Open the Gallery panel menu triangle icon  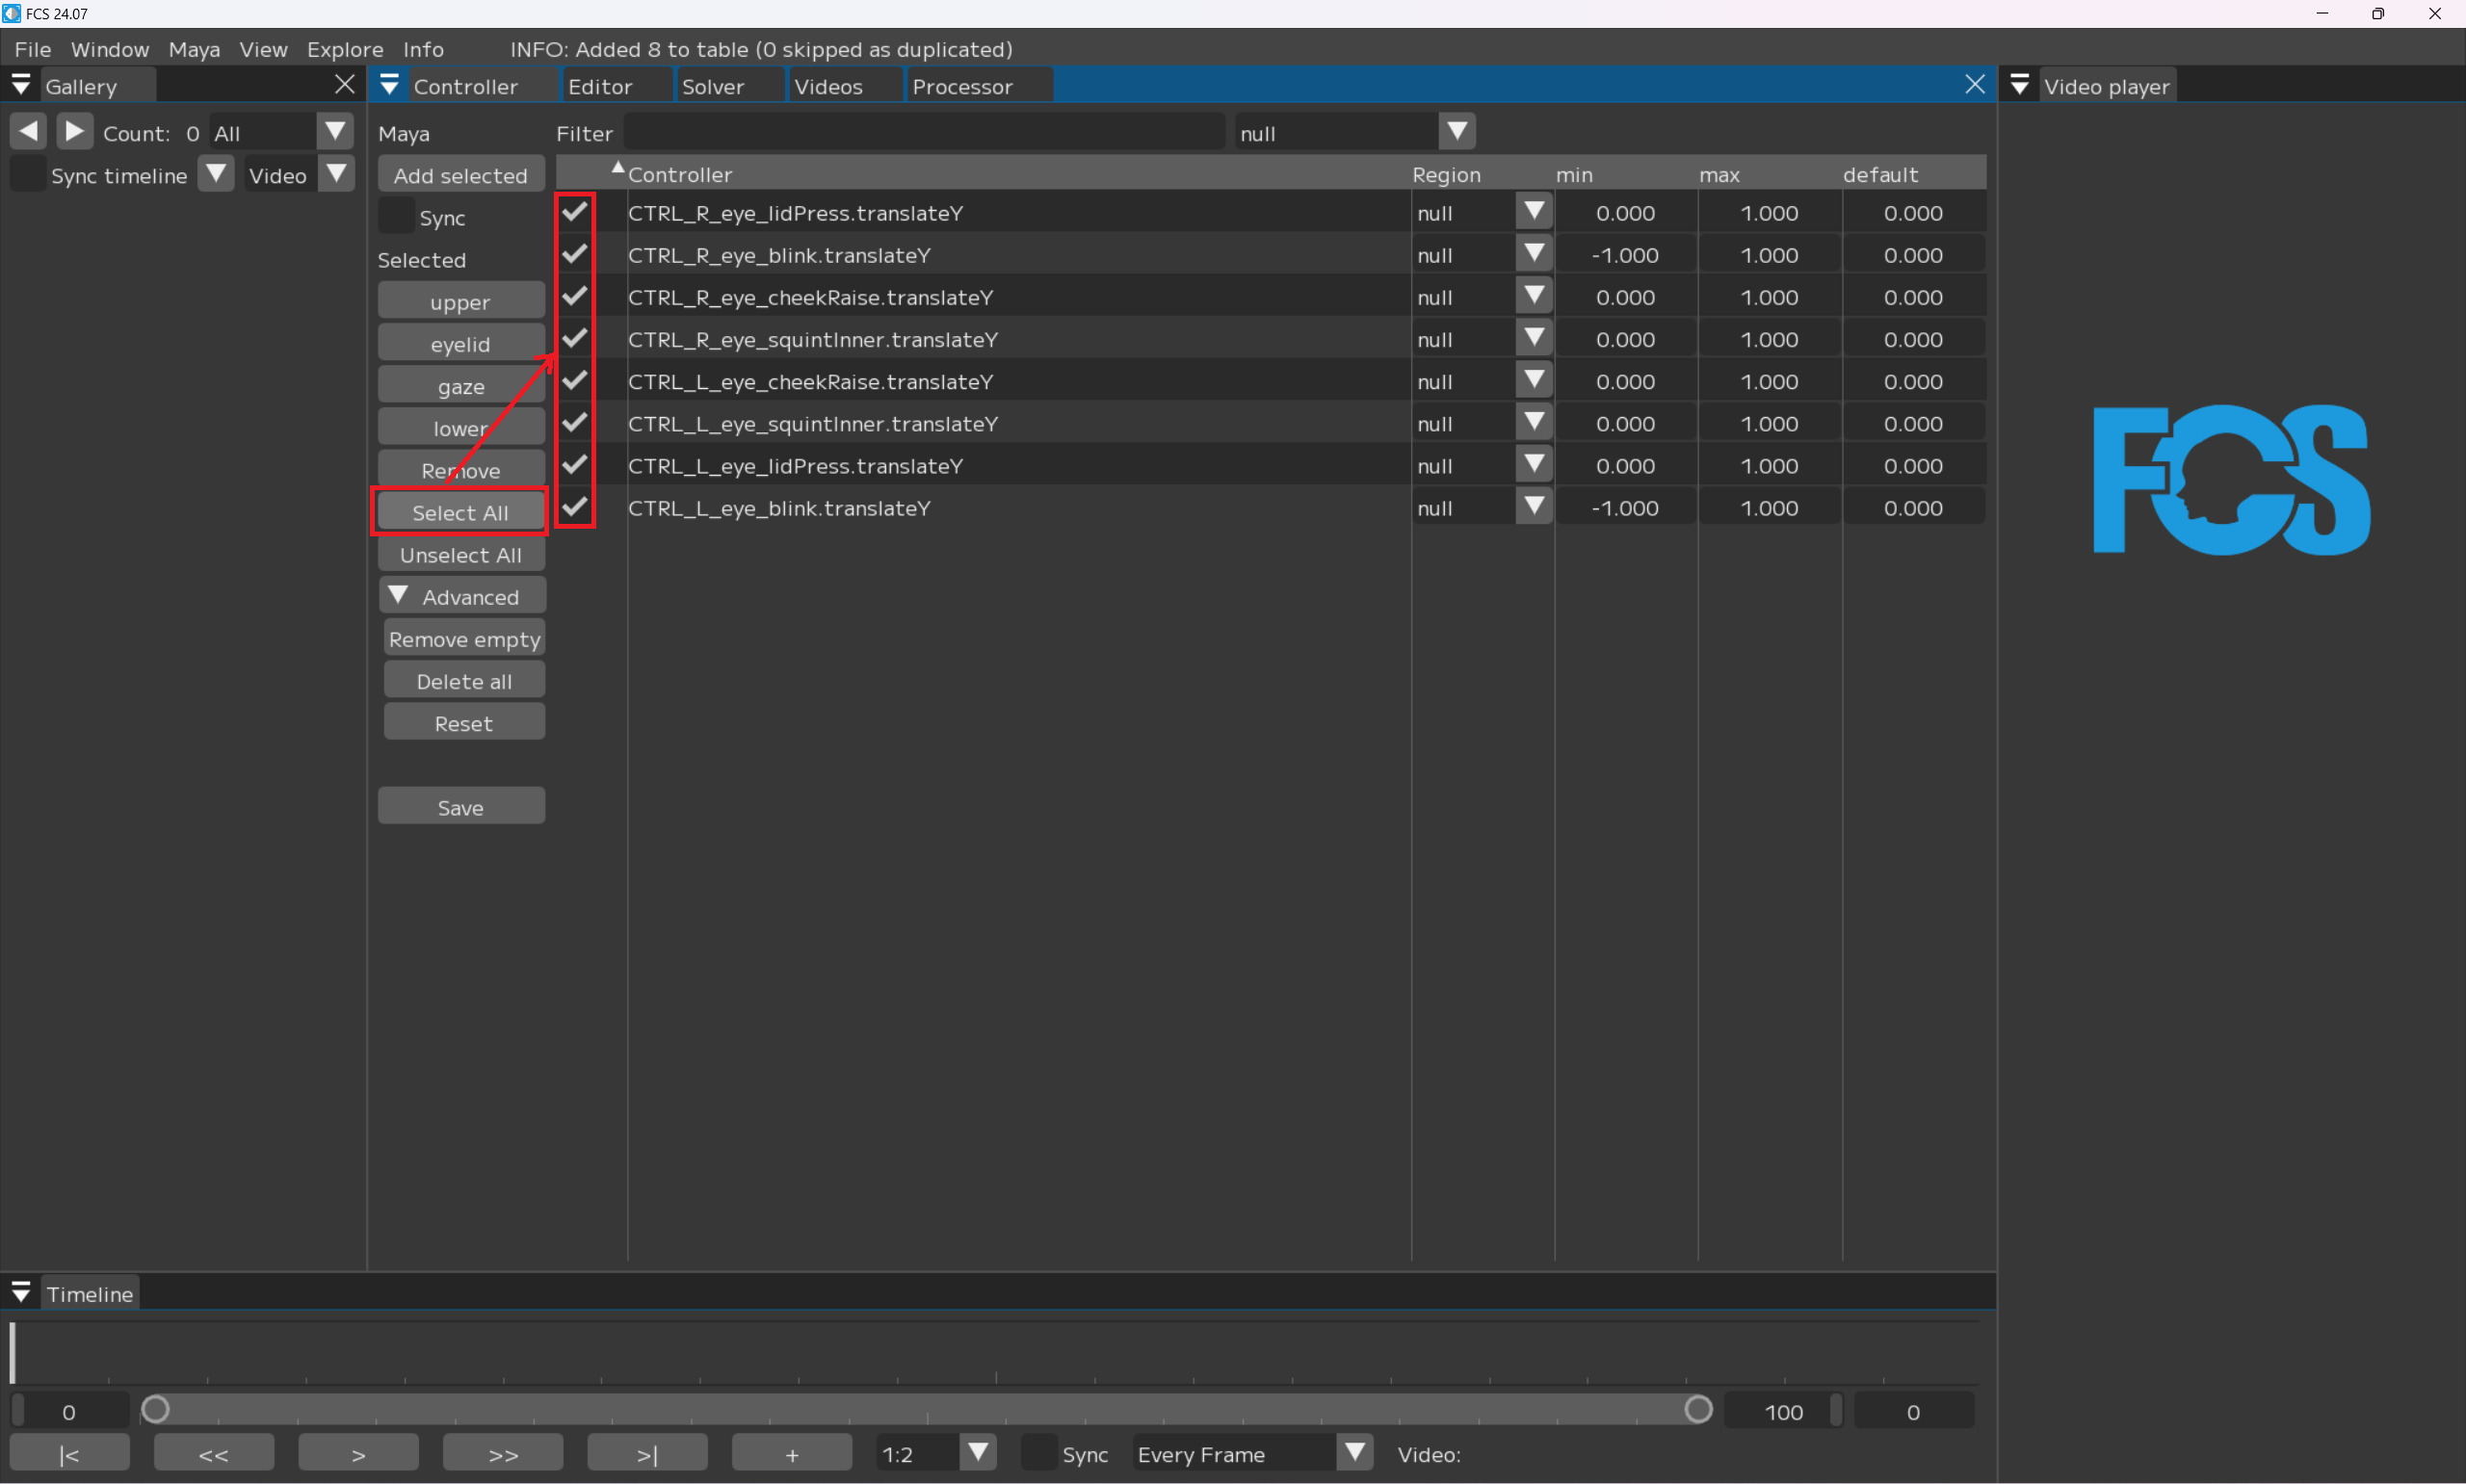(x=20, y=85)
